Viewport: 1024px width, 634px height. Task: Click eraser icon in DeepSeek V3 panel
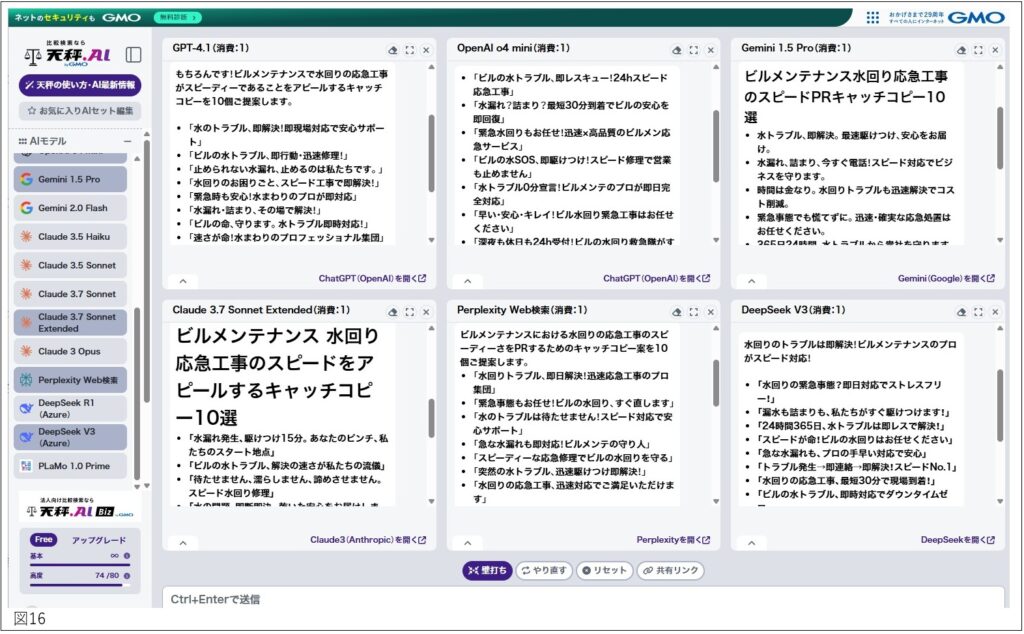pos(961,310)
